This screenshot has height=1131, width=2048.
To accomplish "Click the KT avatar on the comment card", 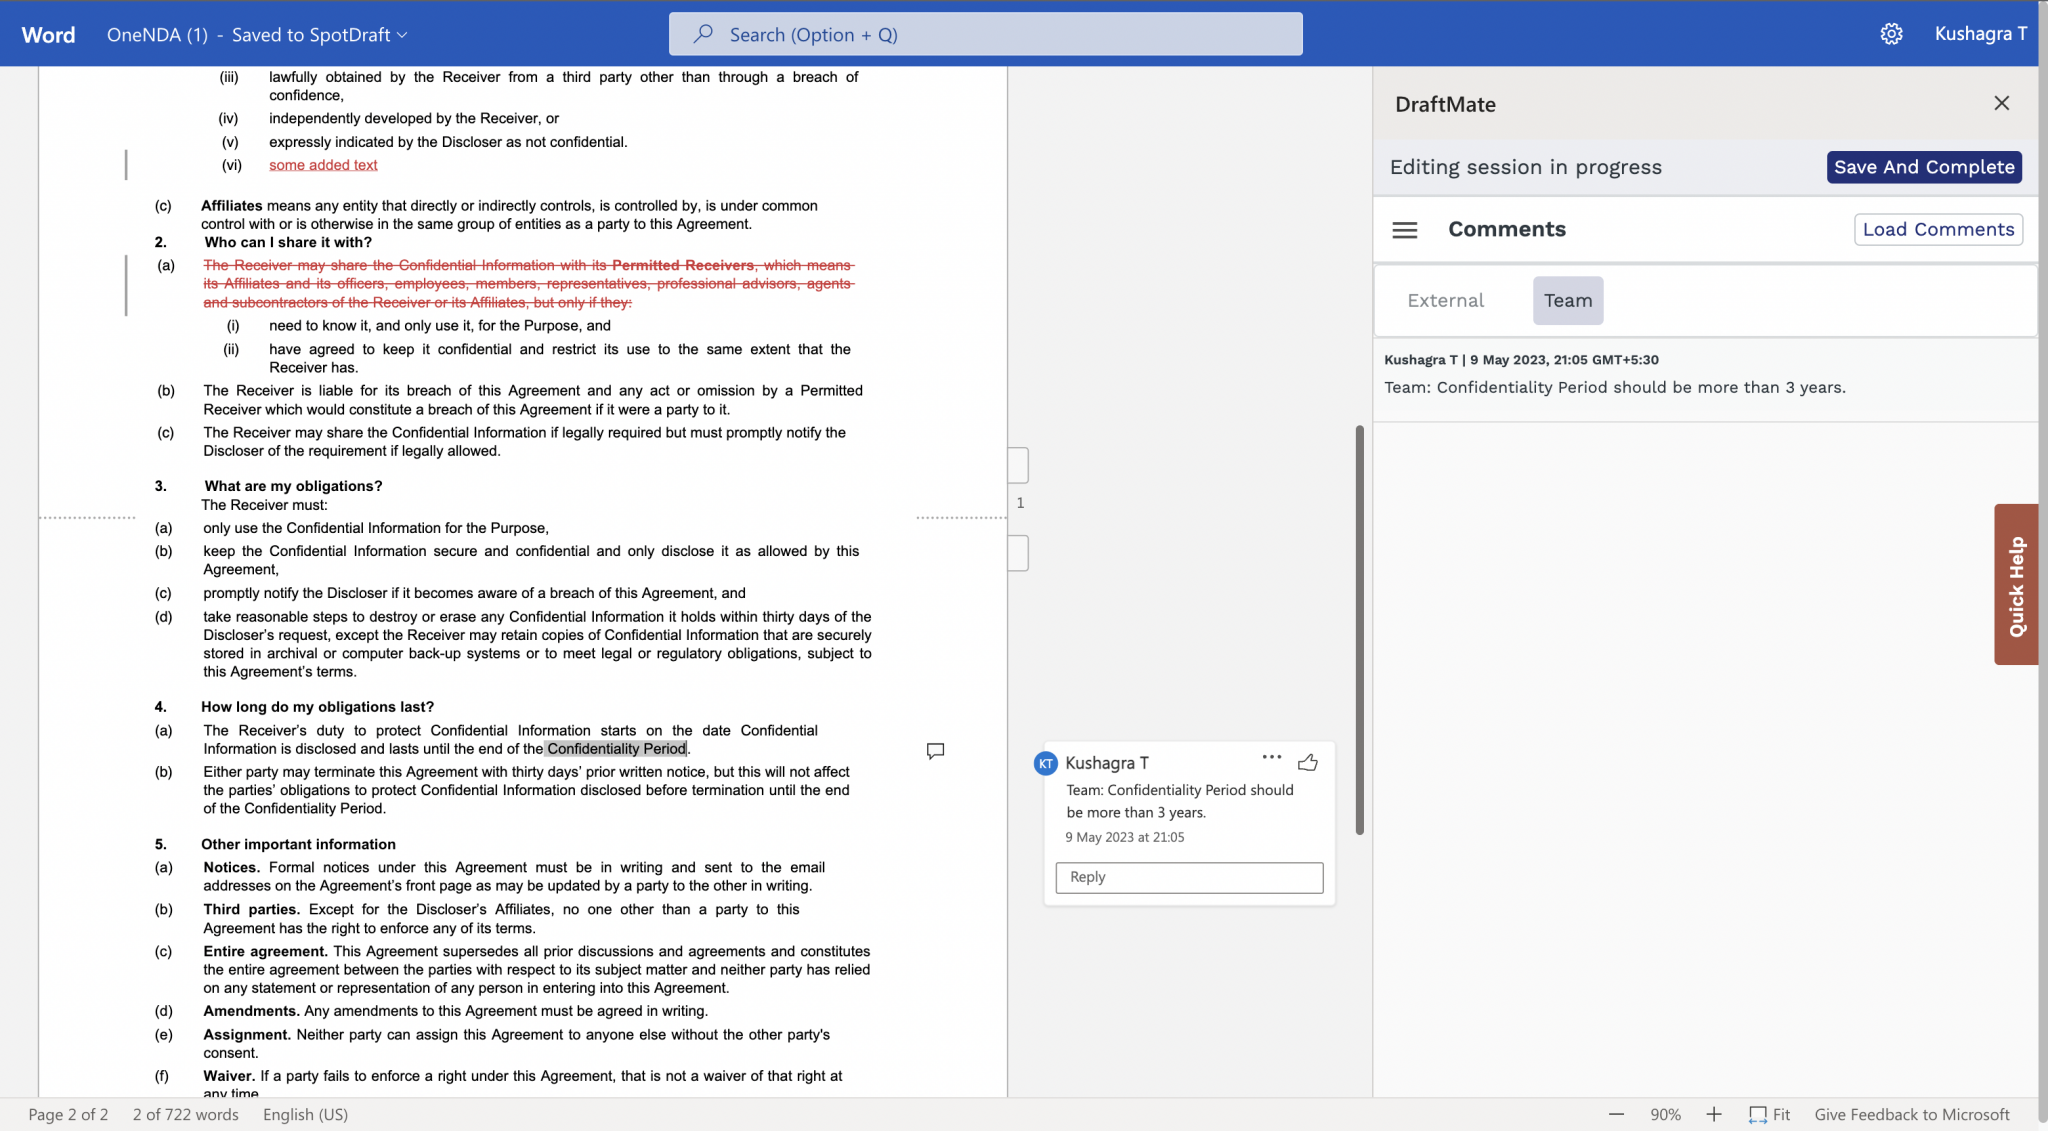I will [1045, 762].
